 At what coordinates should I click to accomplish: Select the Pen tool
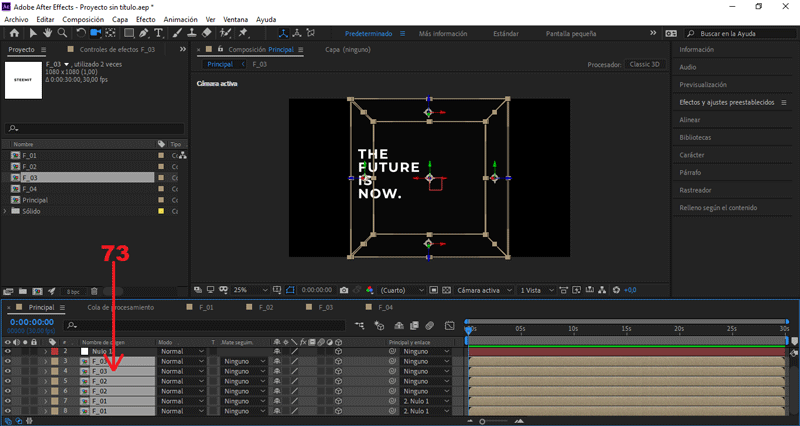point(144,33)
